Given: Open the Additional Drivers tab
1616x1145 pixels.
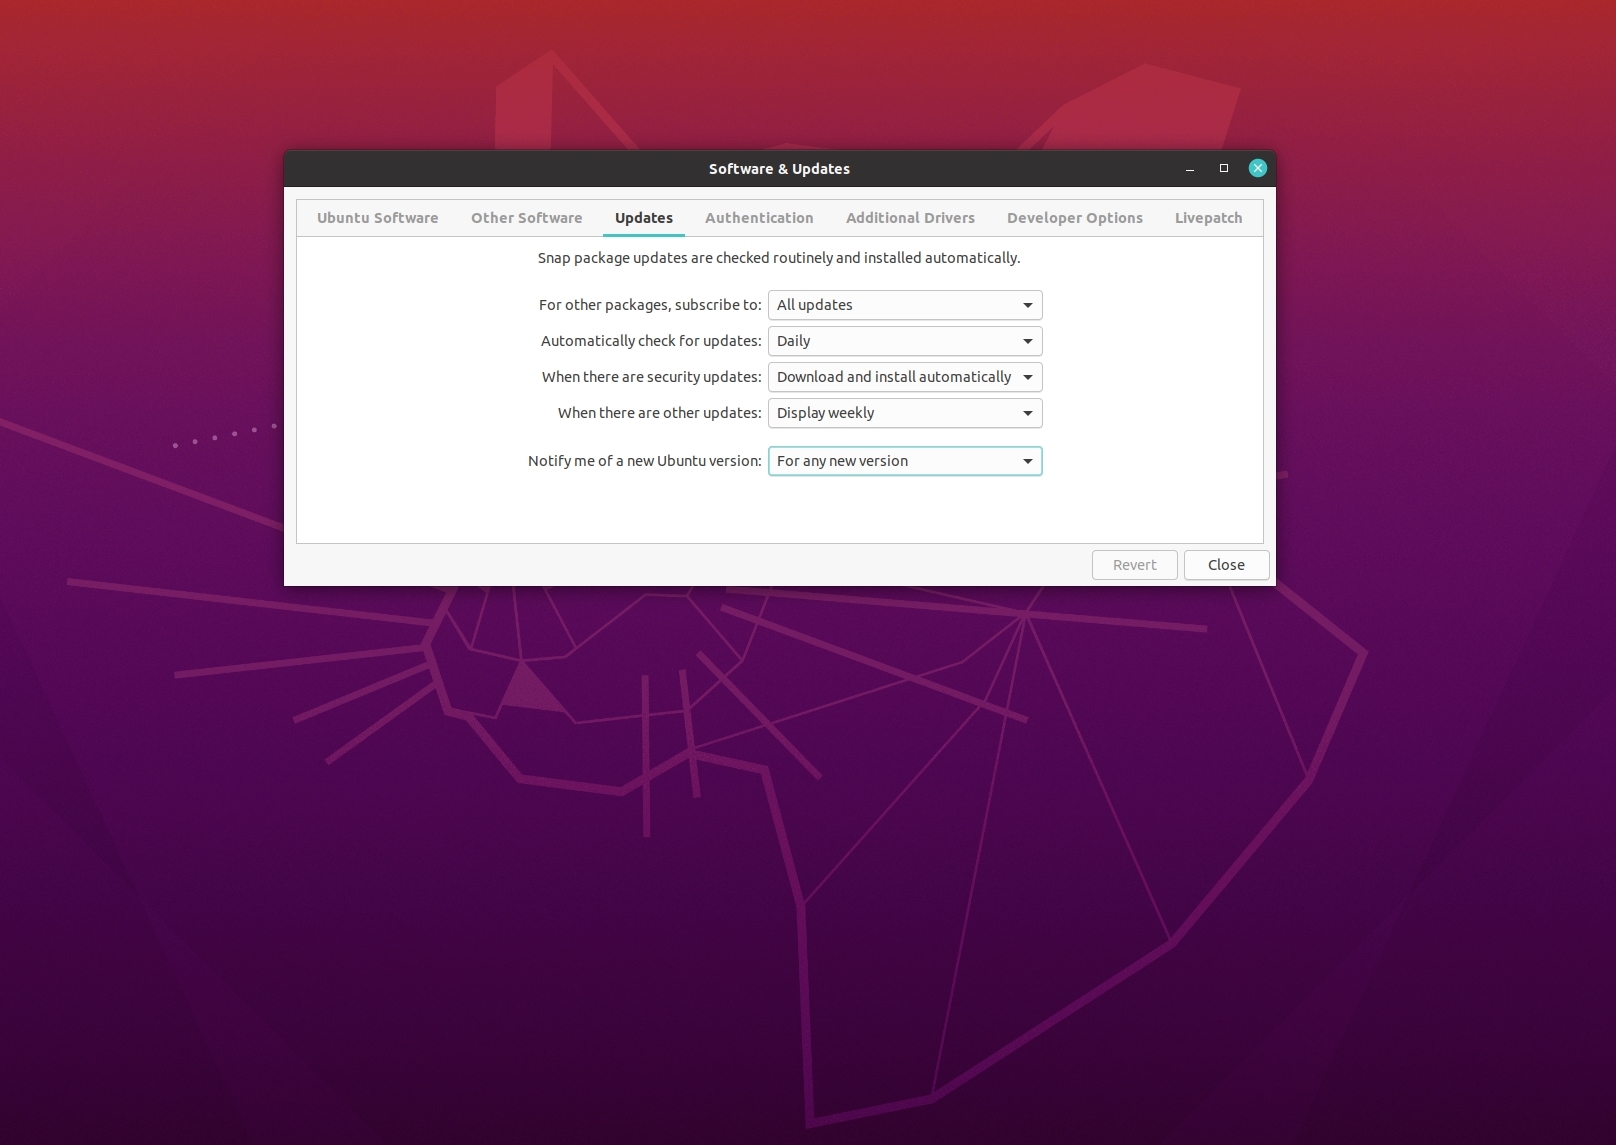Looking at the screenshot, I should click(910, 217).
